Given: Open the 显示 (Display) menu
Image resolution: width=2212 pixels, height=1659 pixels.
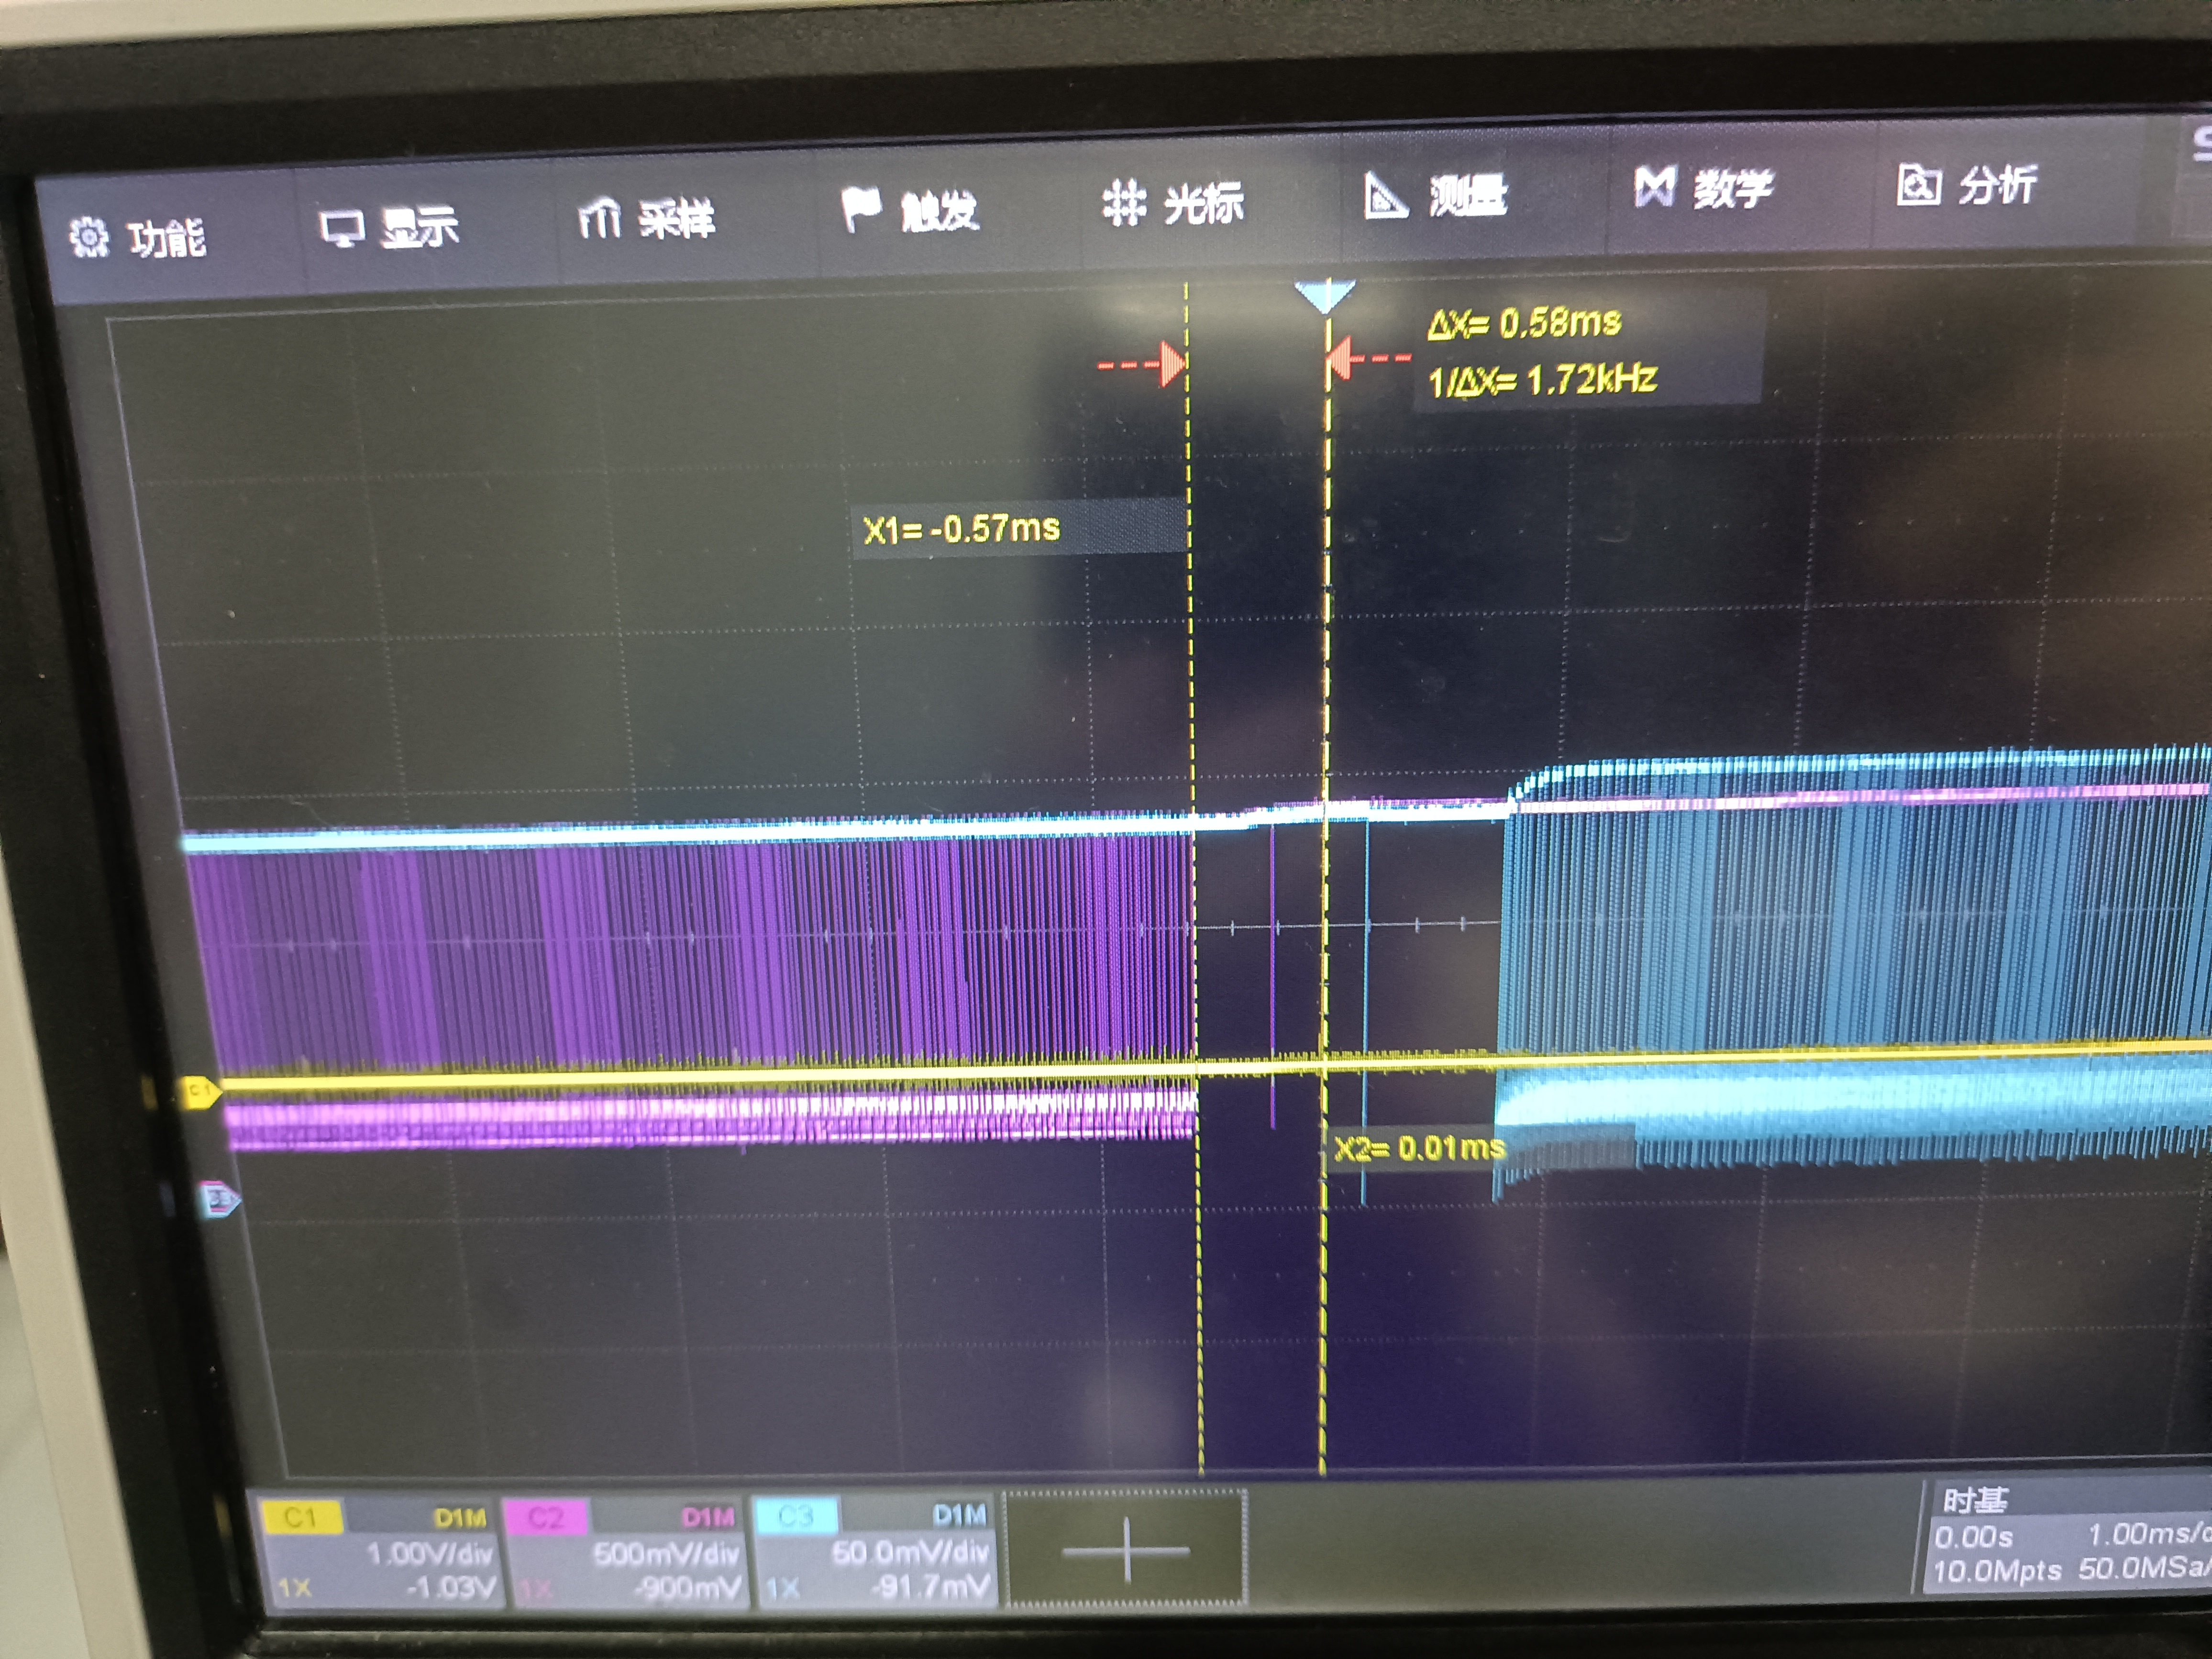Looking at the screenshot, I should coord(390,227).
